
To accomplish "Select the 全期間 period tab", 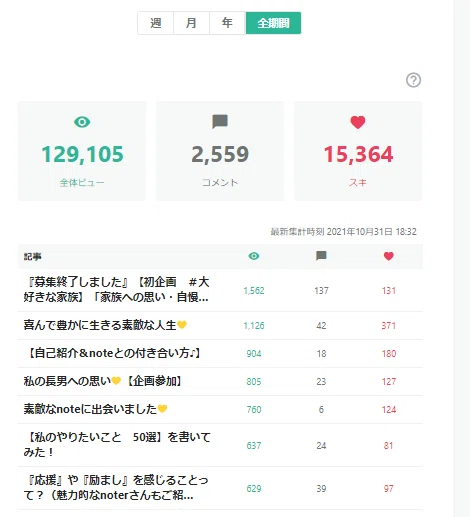I will (273, 23).
